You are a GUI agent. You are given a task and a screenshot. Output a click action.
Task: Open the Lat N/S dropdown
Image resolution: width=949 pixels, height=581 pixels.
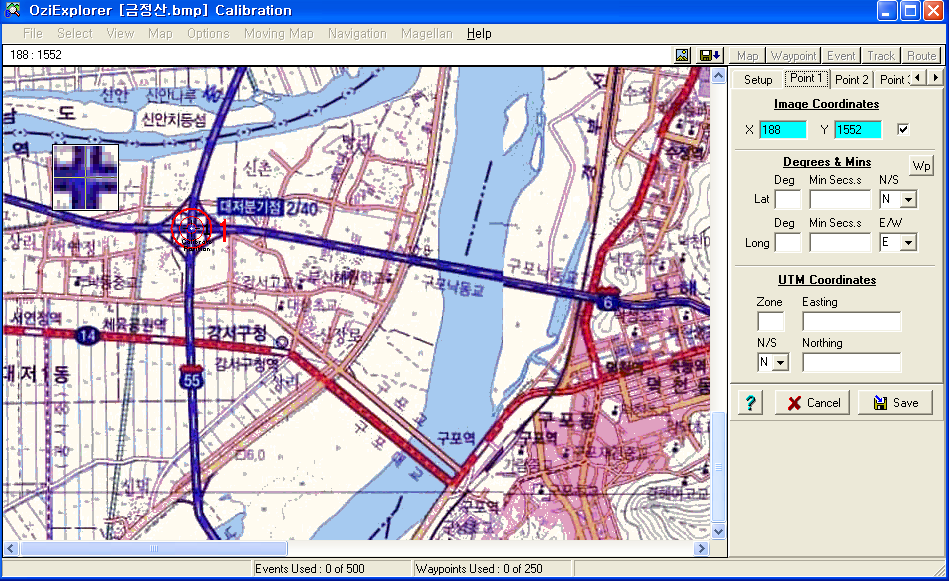908,199
